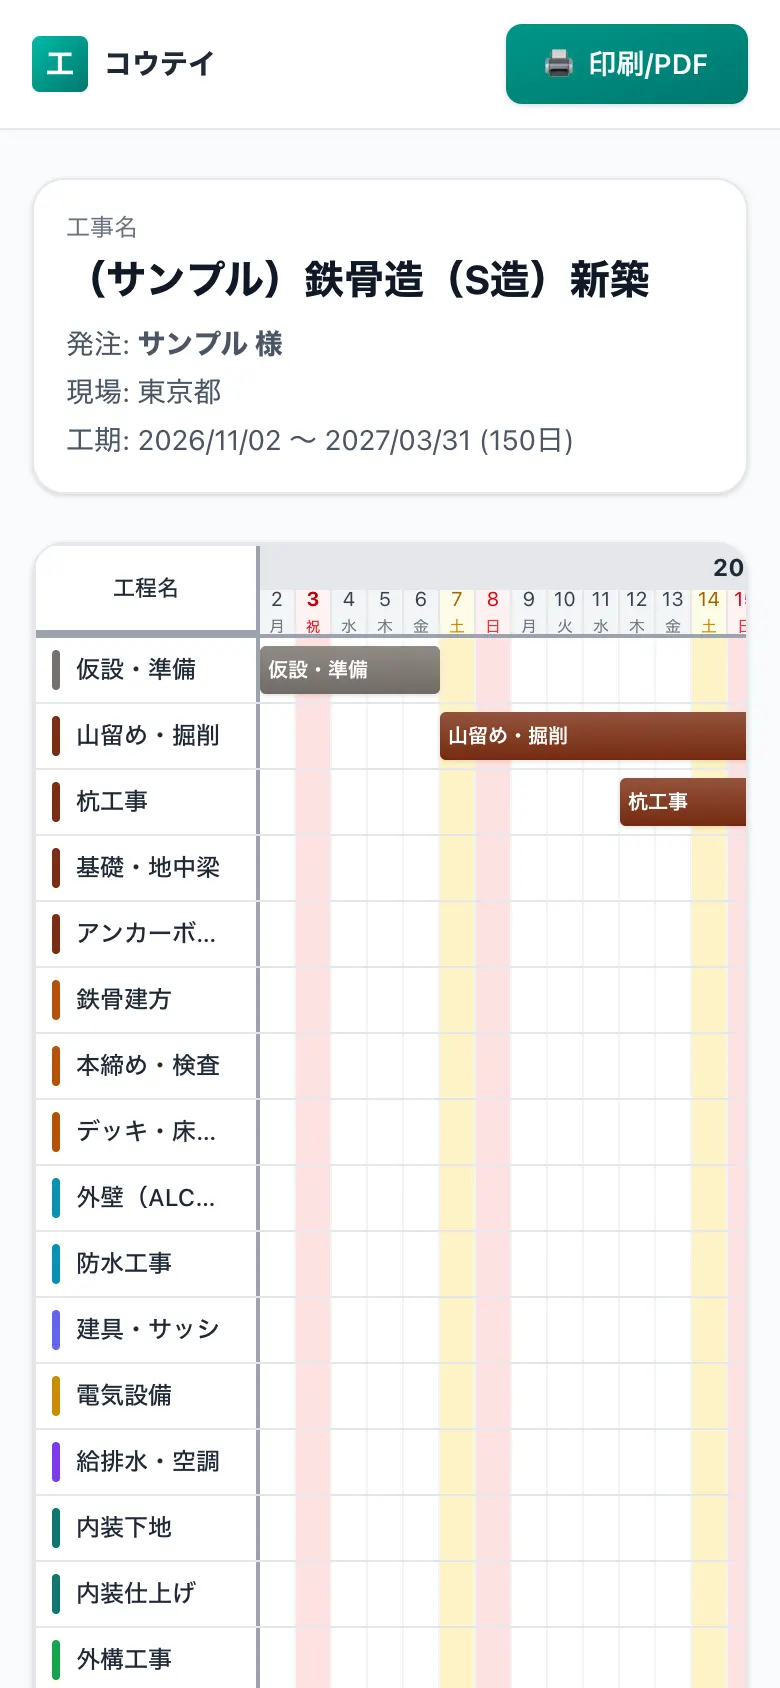This screenshot has height=1688, width=780.
Task: Click the 外壁（ALC... row label
Action: (147, 1197)
